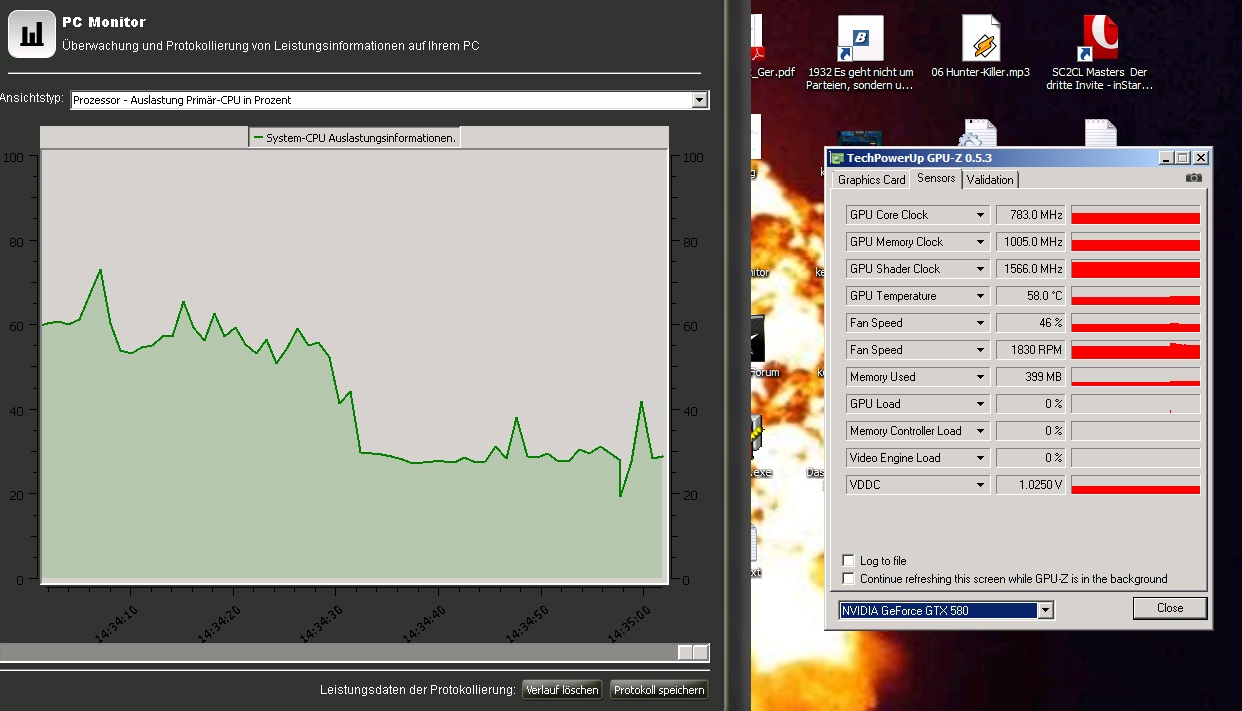Minimize the GPU-Z window

click(1166, 158)
